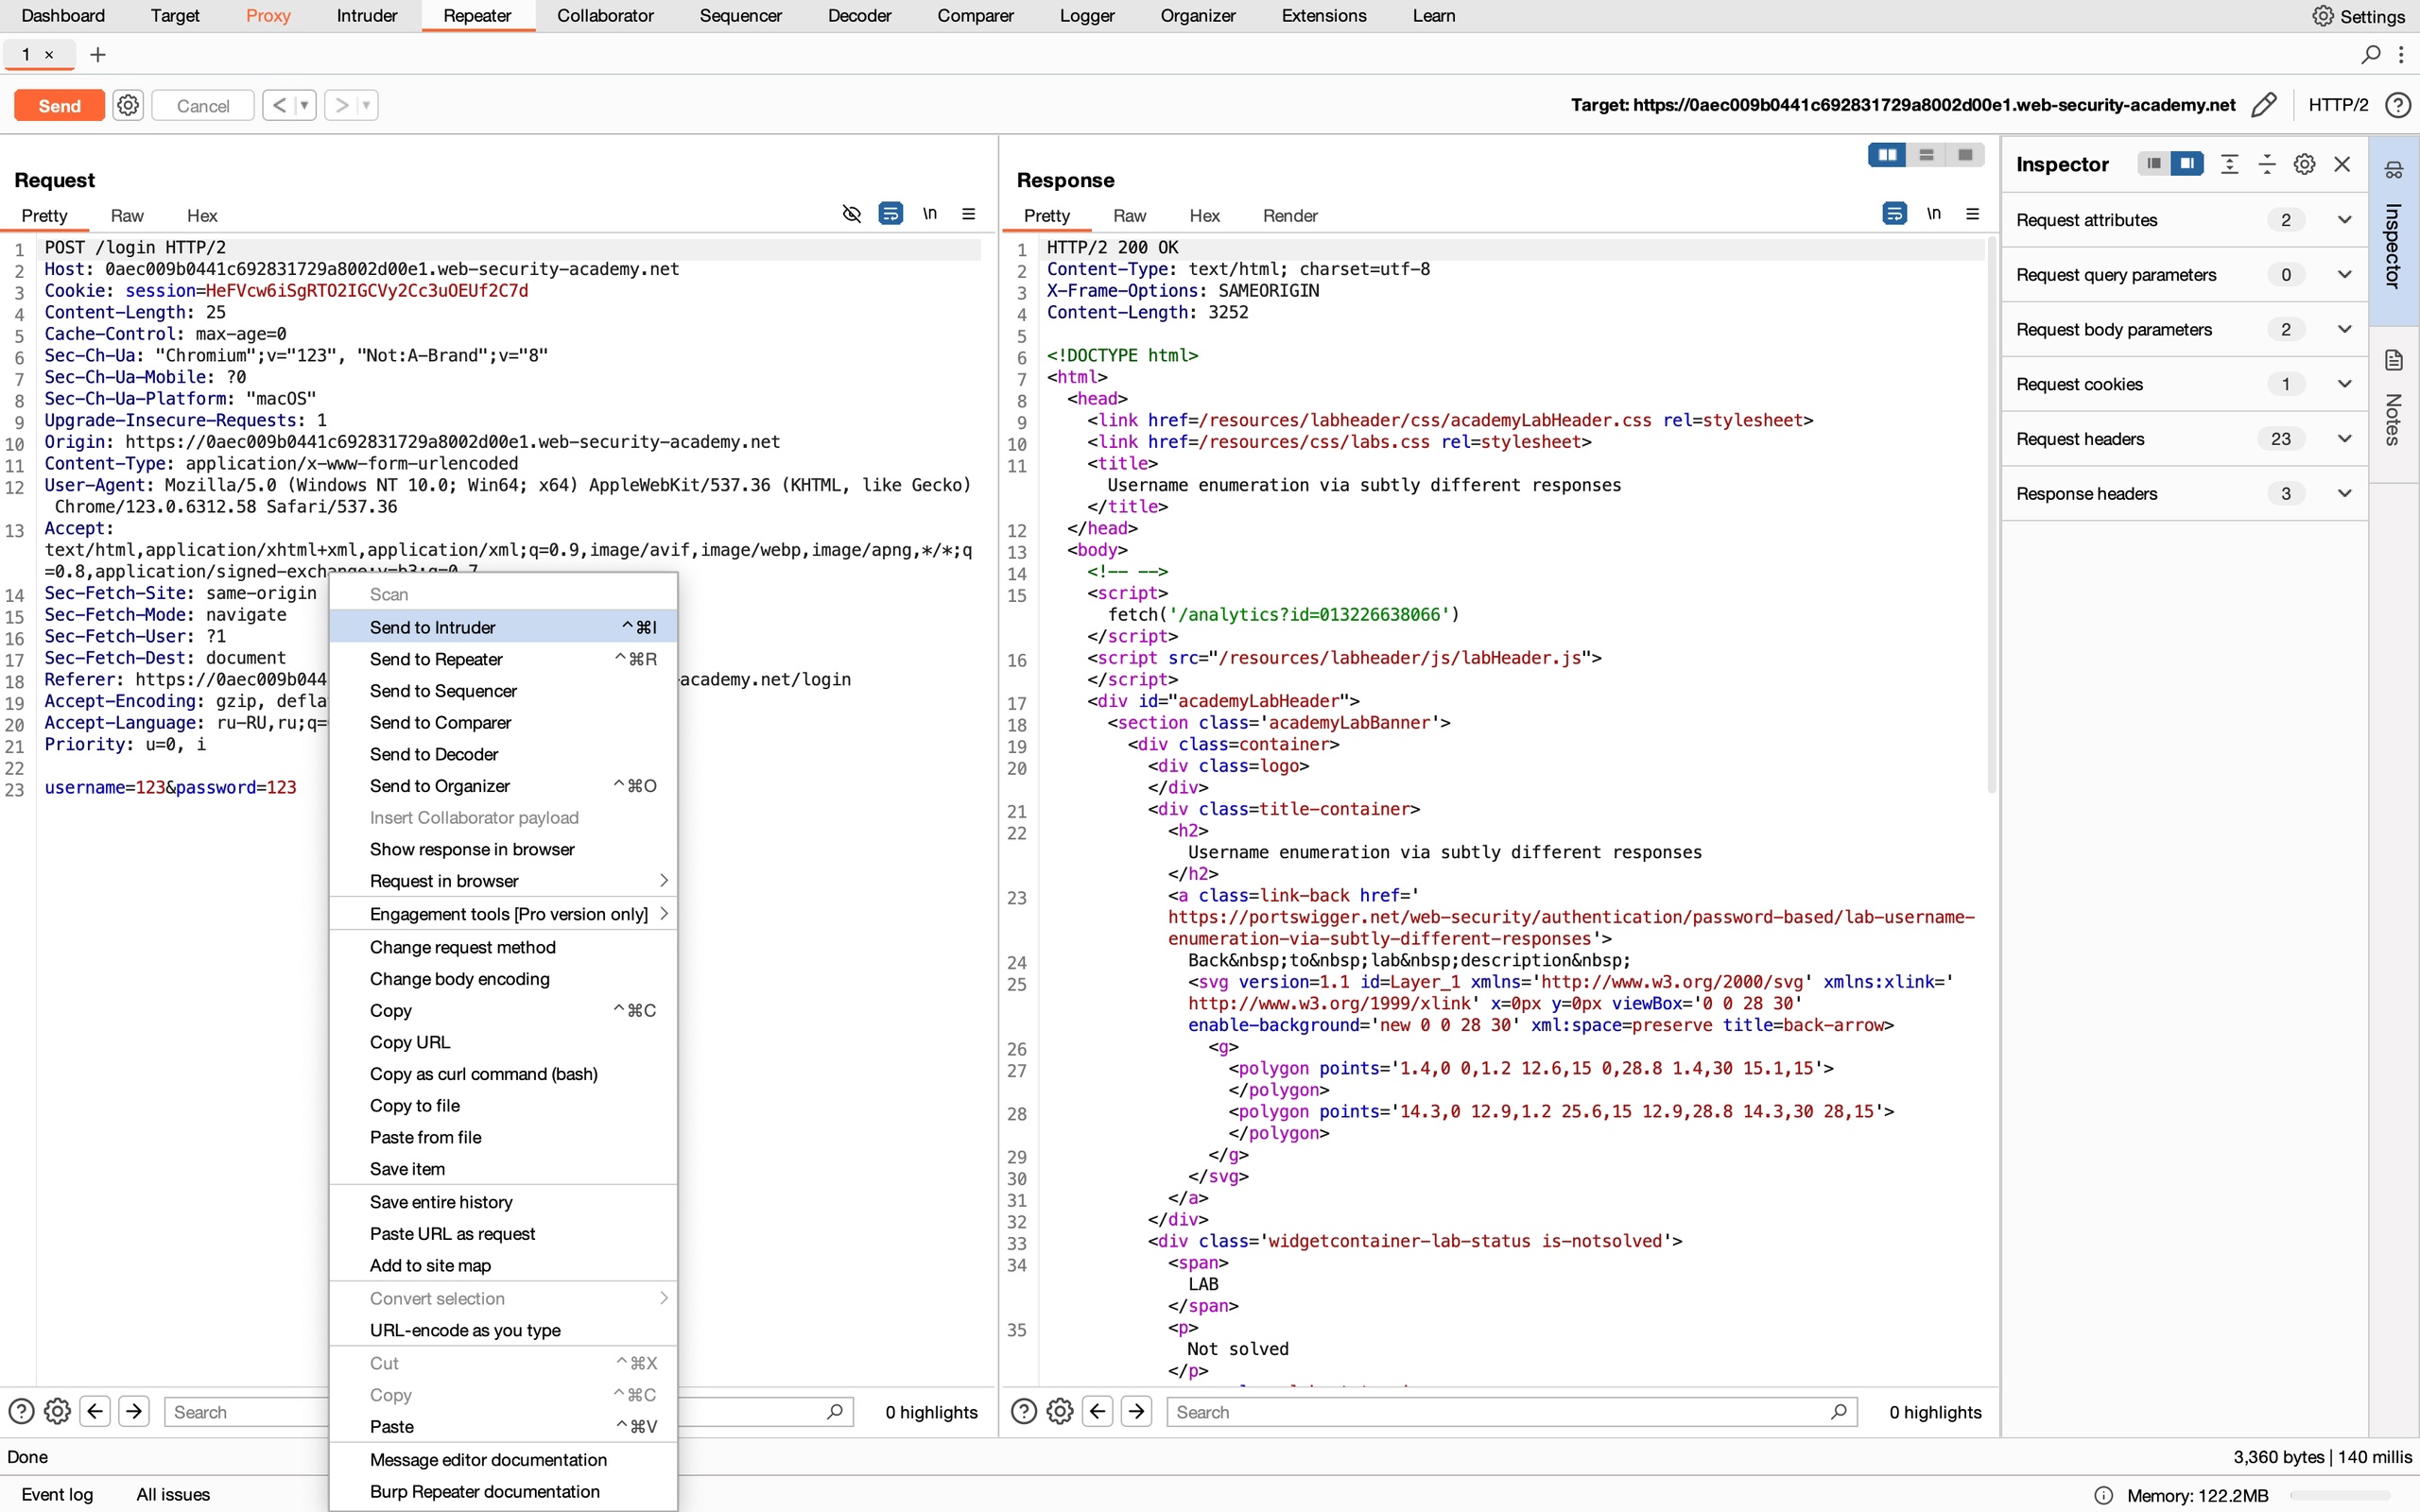Open Repeater send settings gear
Image resolution: width=2420 pixels, height=1512 pixels.
(x=128, y=105)
